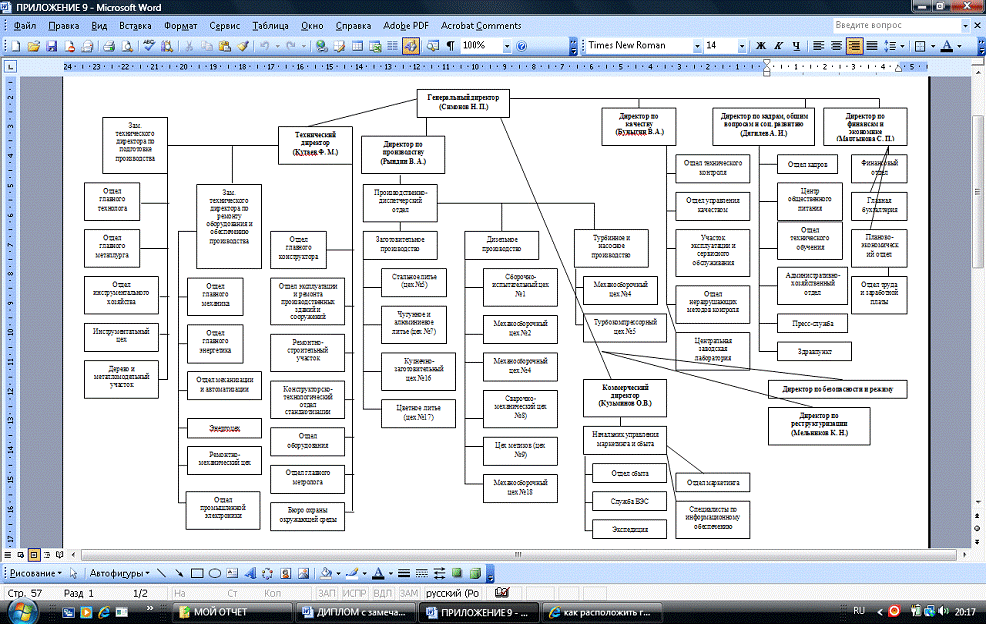Screen dimensions: 986x624
Task: Create a new blank document
Action: click(x=16, y=46)
